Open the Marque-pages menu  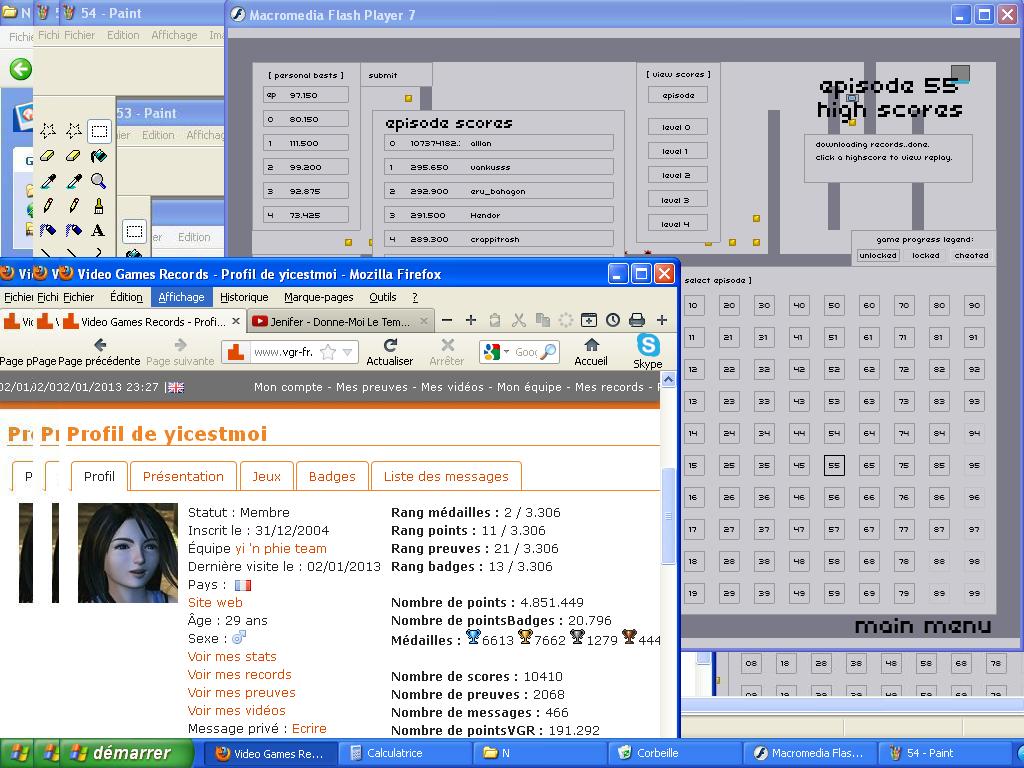[318, 297]
